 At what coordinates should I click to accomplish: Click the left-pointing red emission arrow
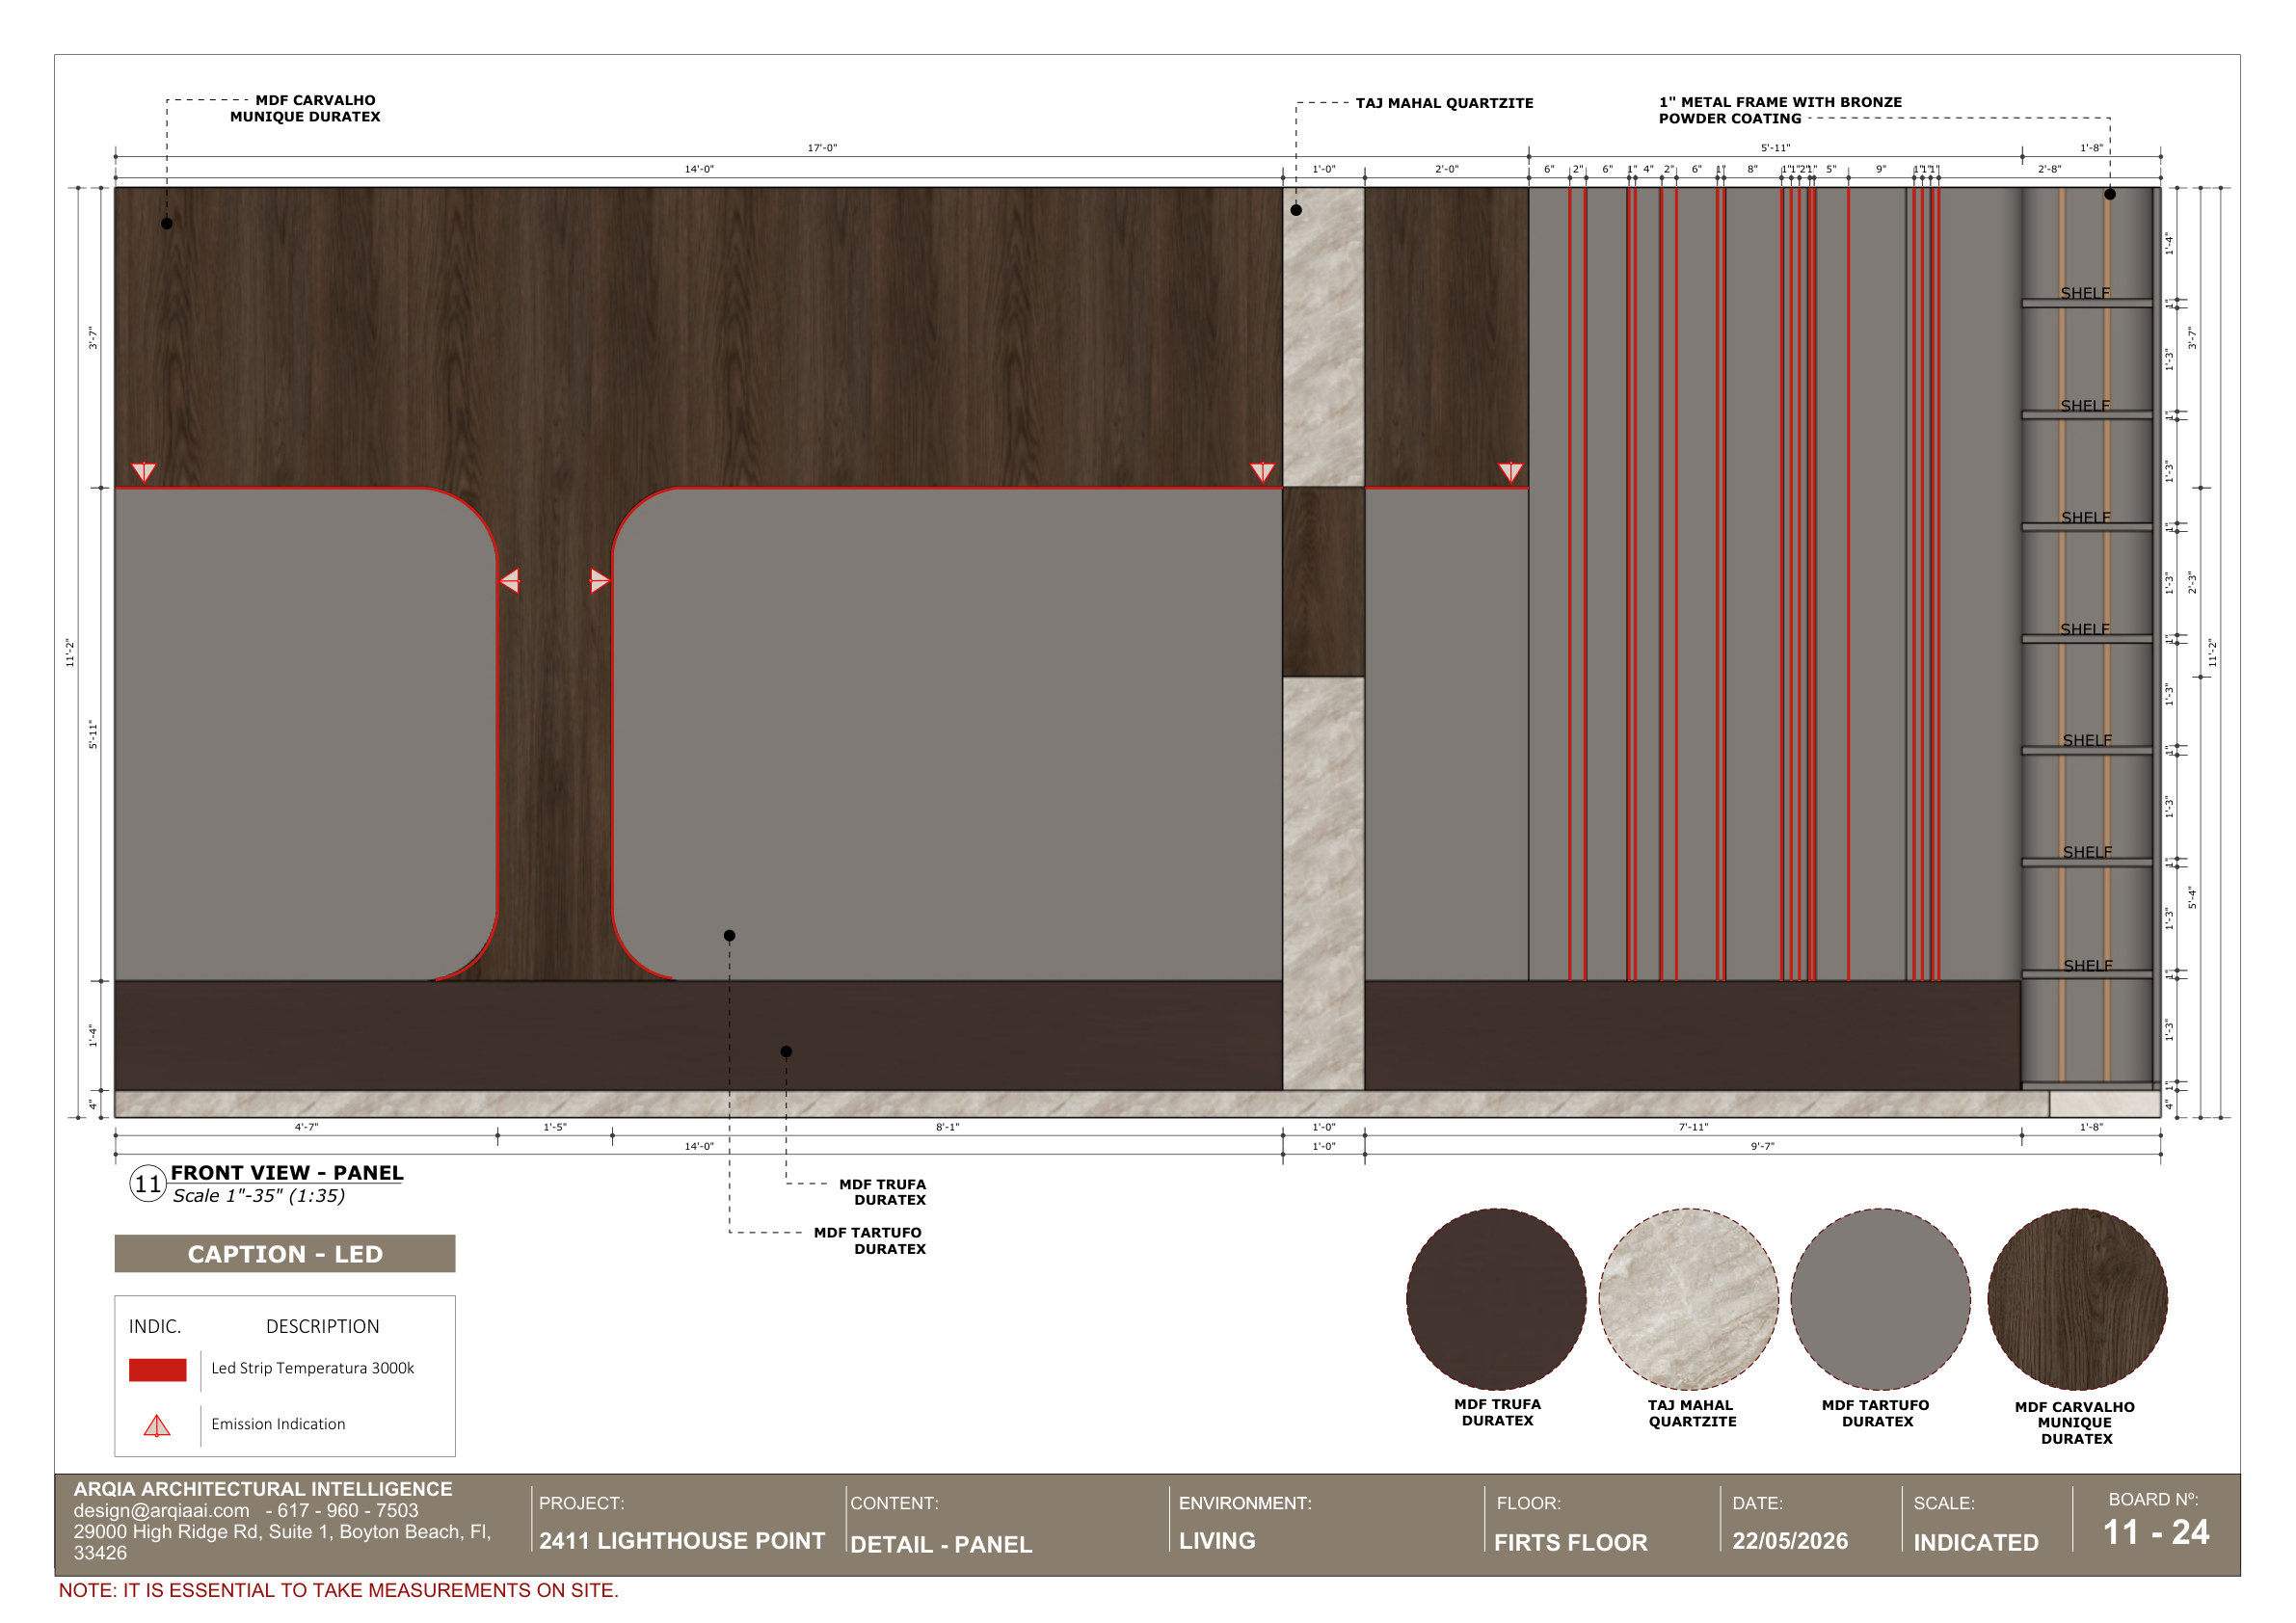[509, 581]
